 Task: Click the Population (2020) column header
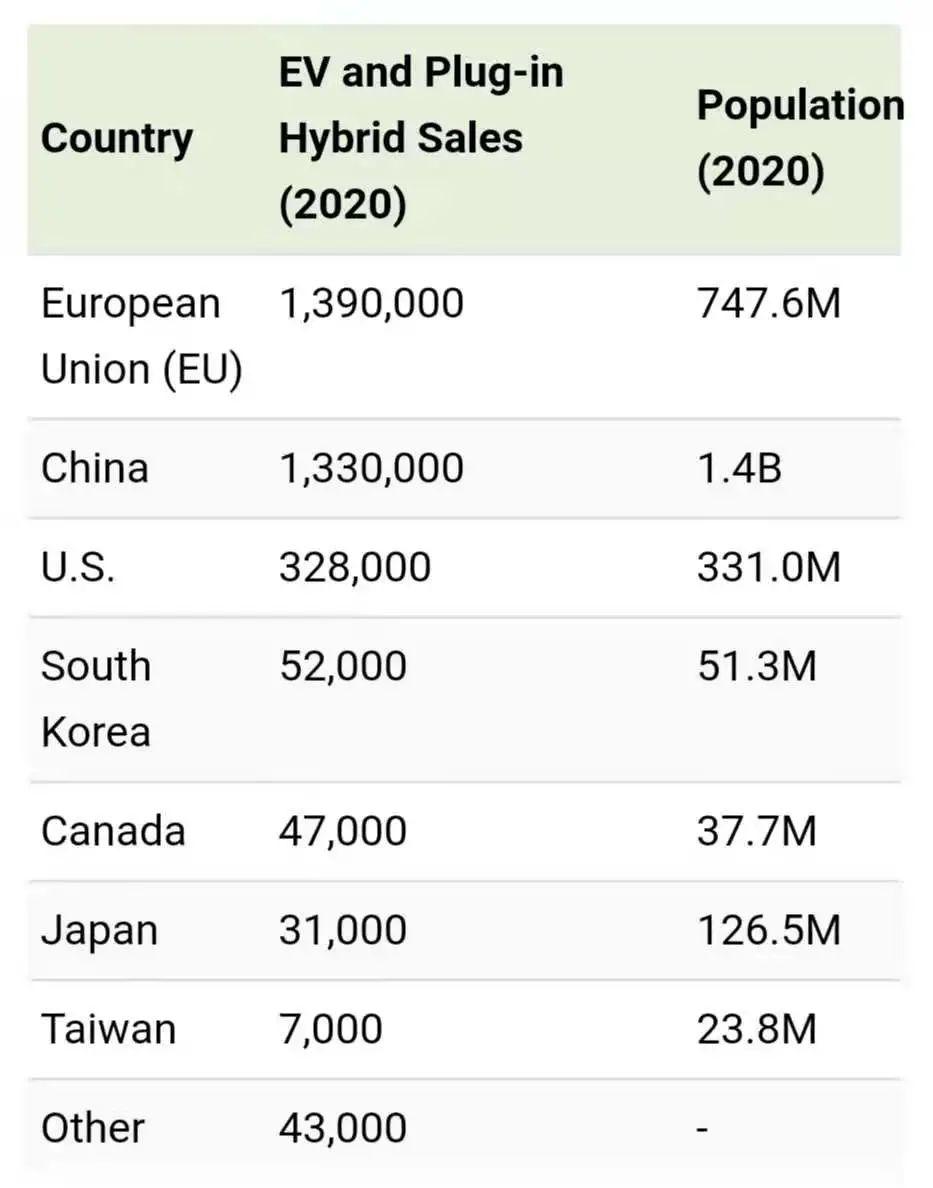798,139
